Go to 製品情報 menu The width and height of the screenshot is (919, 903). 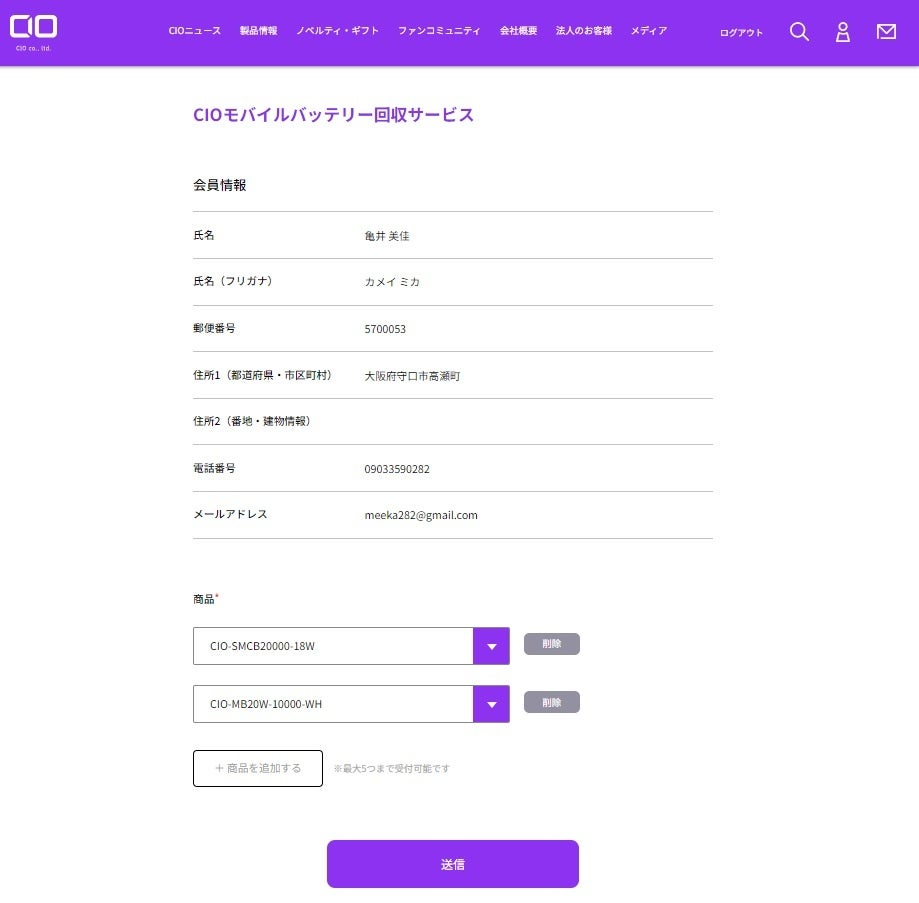click(259, 31)
